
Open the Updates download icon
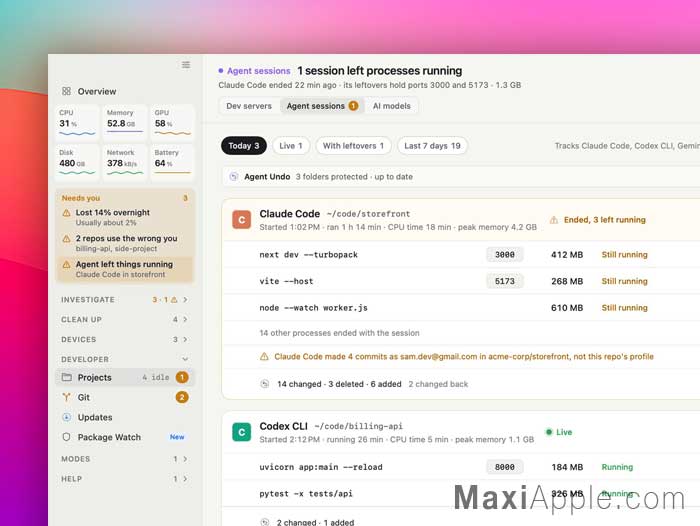[x=67, y=417]
